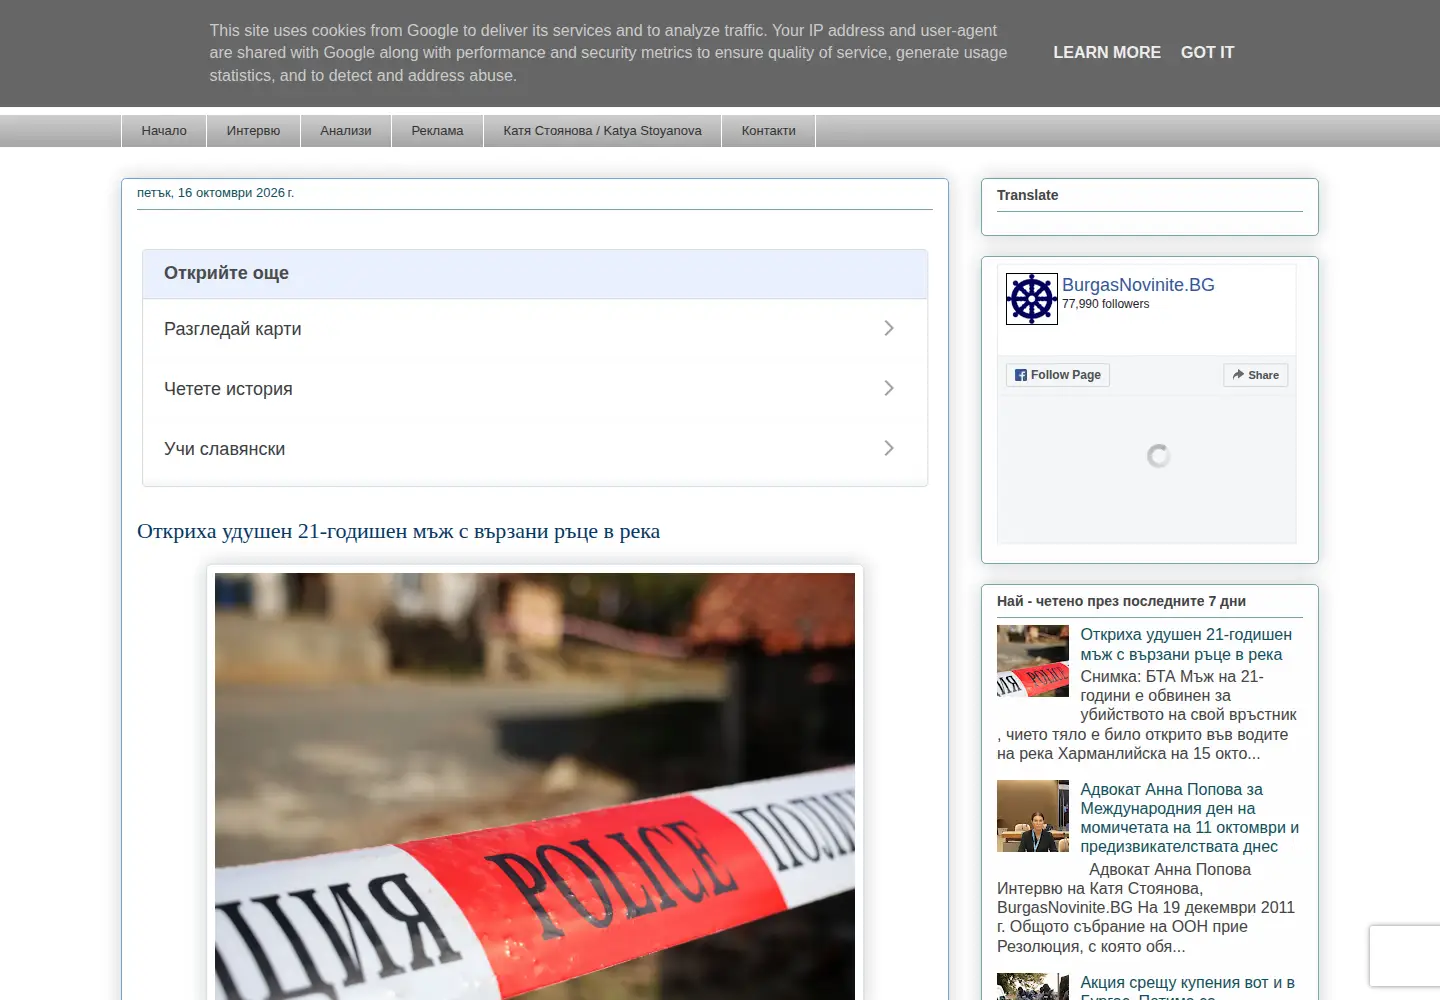Click the Translate widget heading

[x=1028, y=195]
